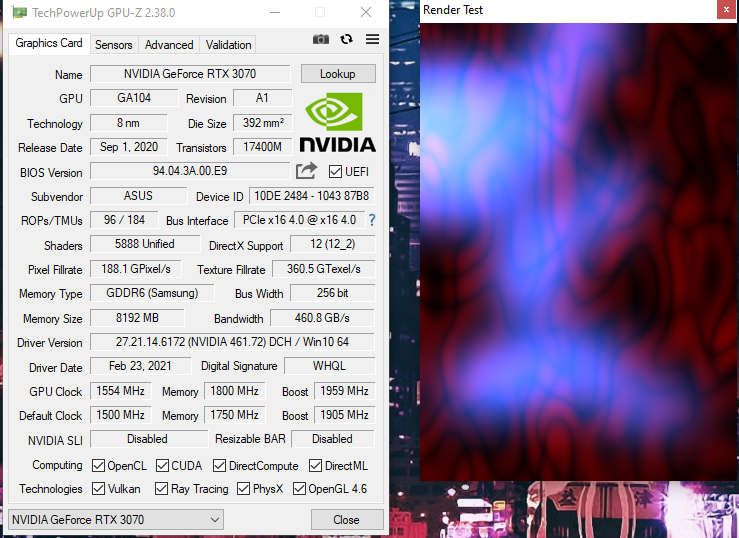This screenshot has height=538, width=739.
Task: Click the GPU Clock Boost value 1959 MHz
Action: pyautogui.click(x=345, y=391)
